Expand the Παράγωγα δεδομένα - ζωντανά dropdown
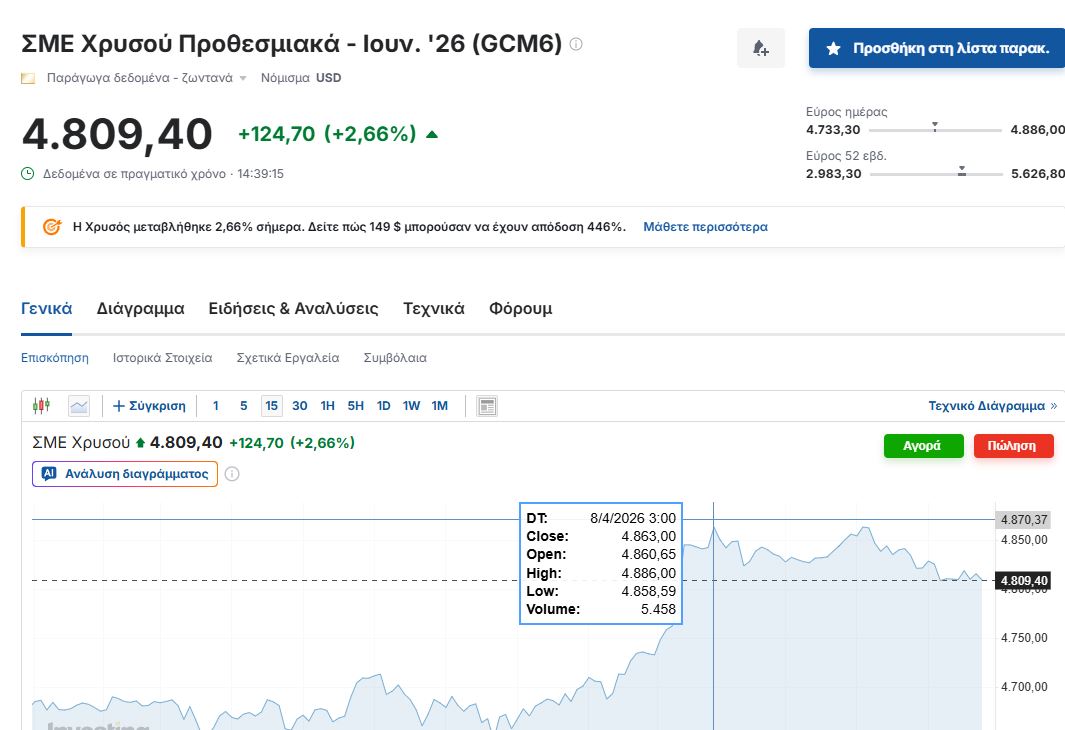1065x730 pixels. click(x=242, y=78)
